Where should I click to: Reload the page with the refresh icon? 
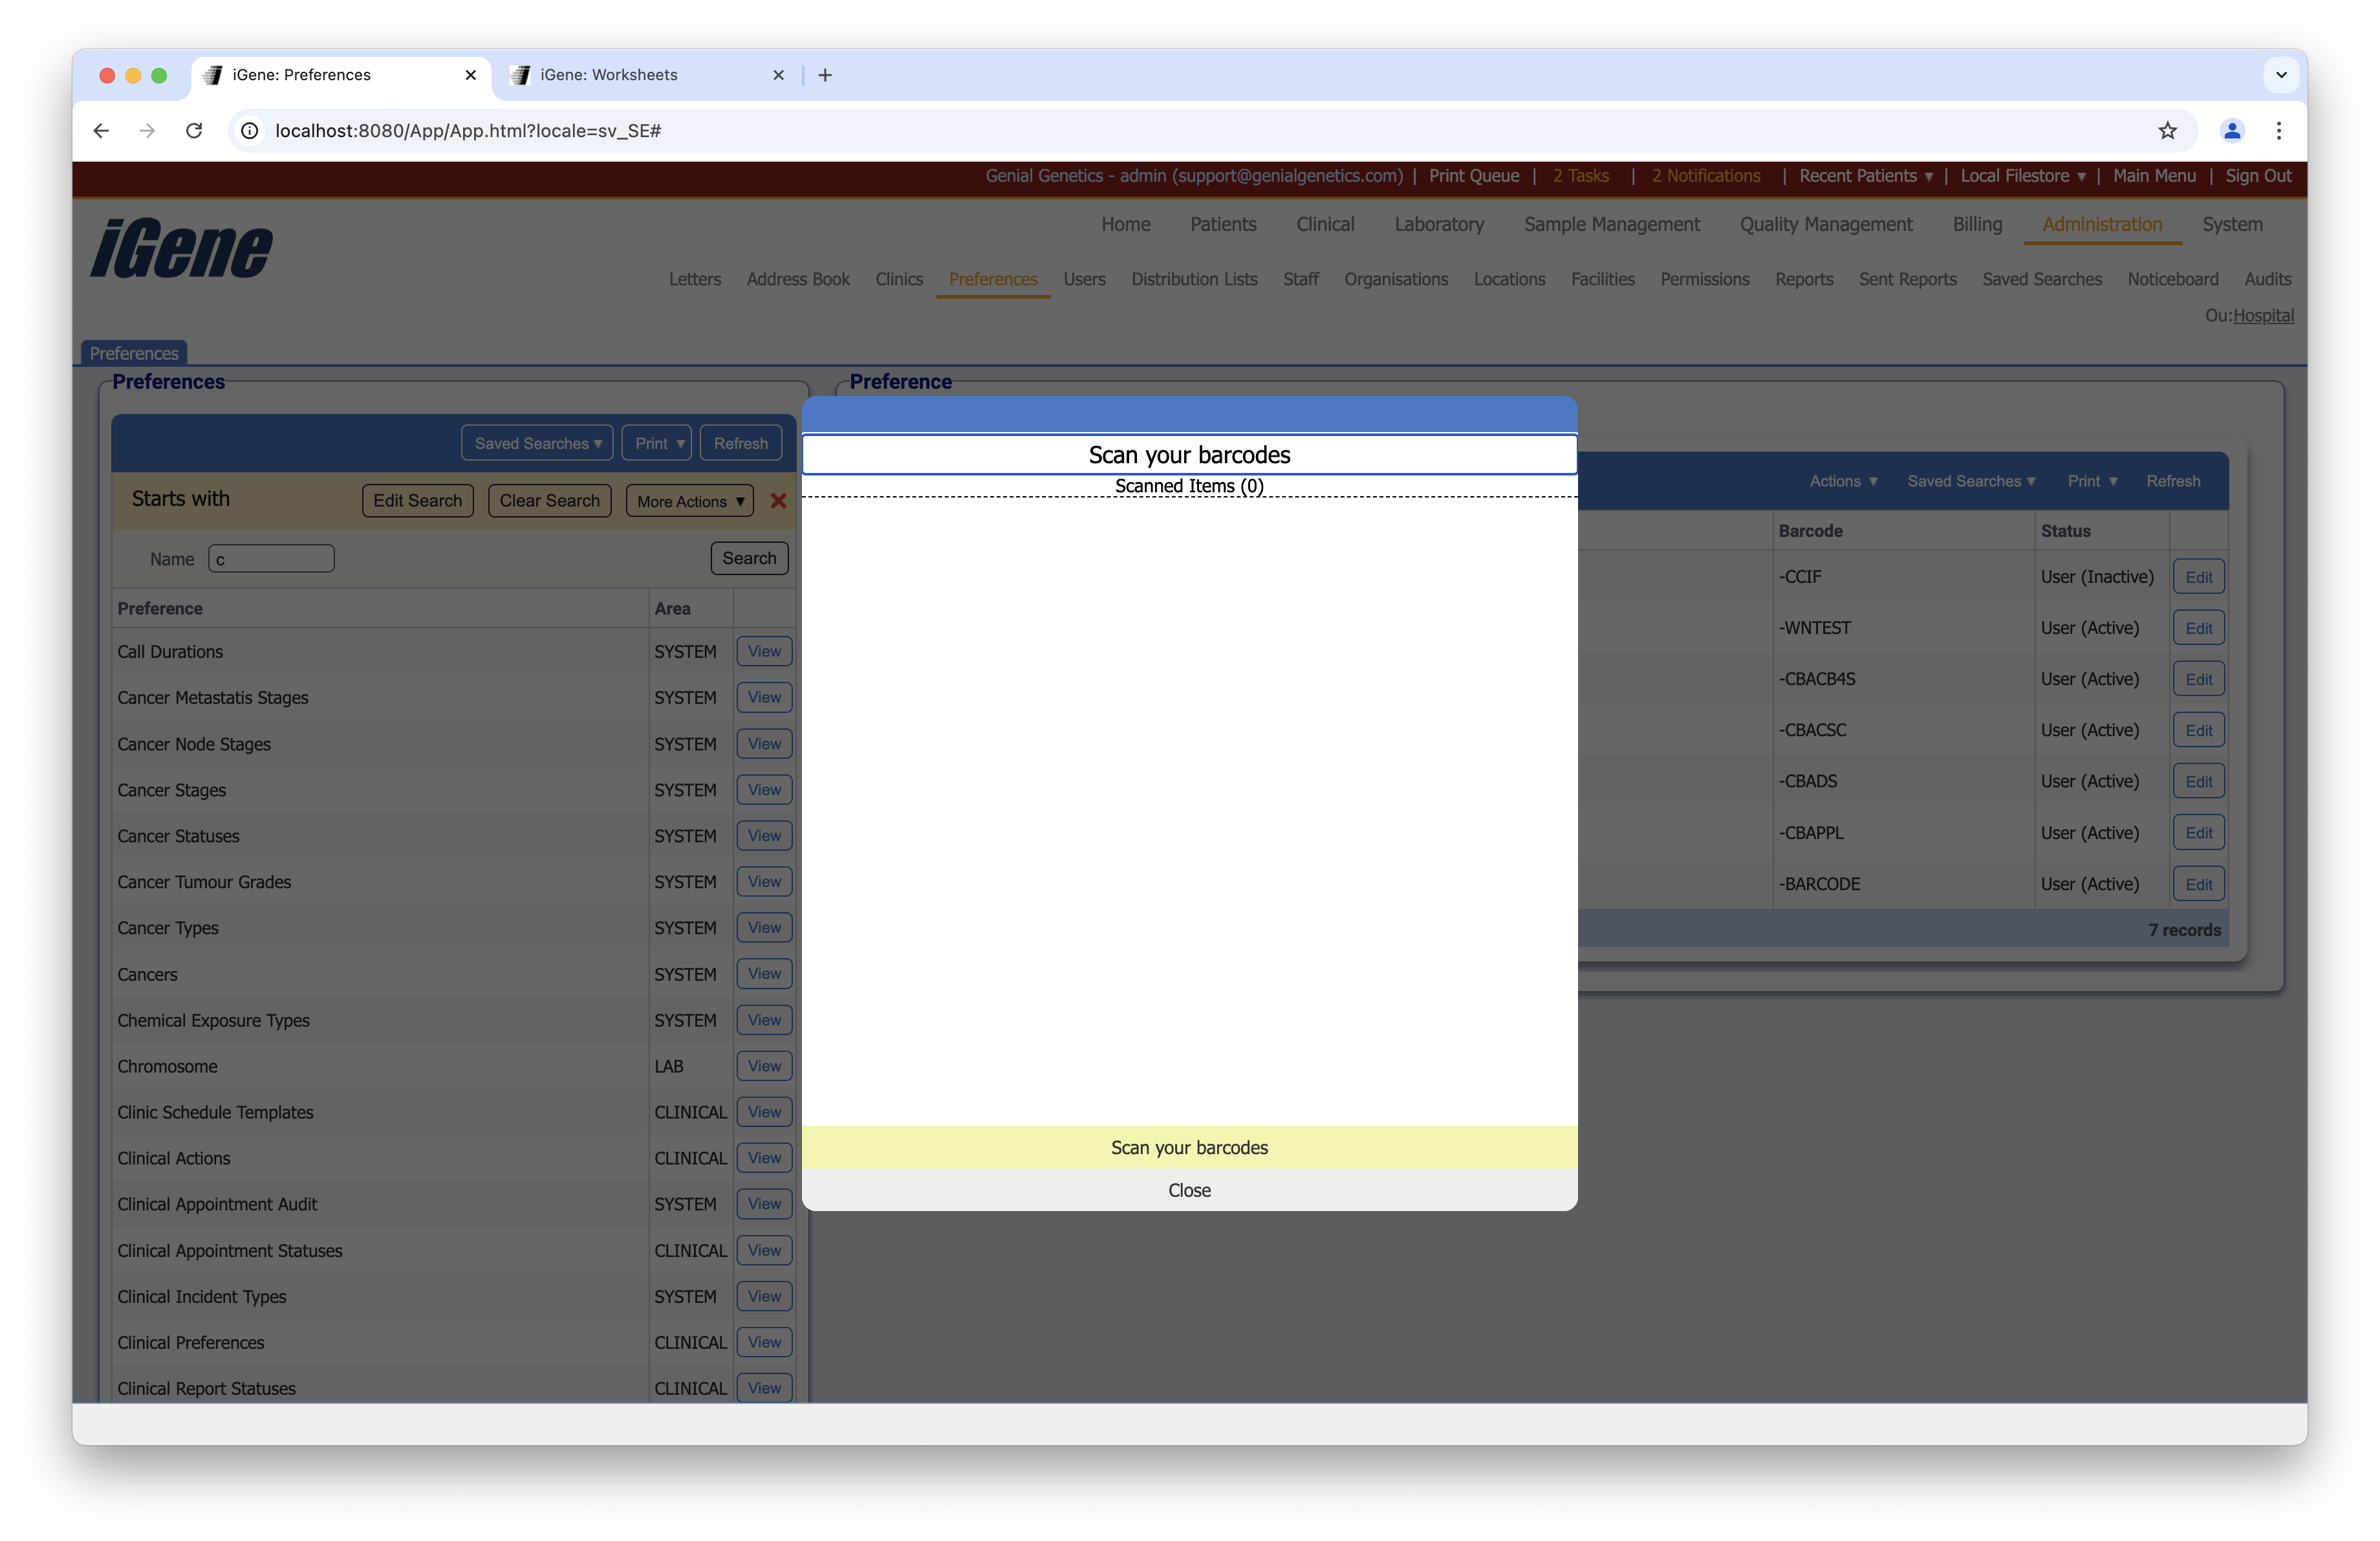(194, 131)
